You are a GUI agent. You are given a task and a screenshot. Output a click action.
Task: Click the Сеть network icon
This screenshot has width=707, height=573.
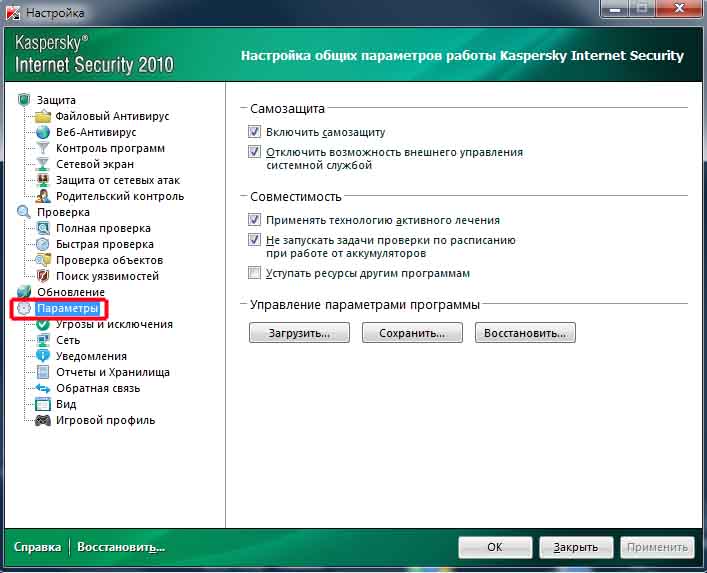(x=43, y=340)
